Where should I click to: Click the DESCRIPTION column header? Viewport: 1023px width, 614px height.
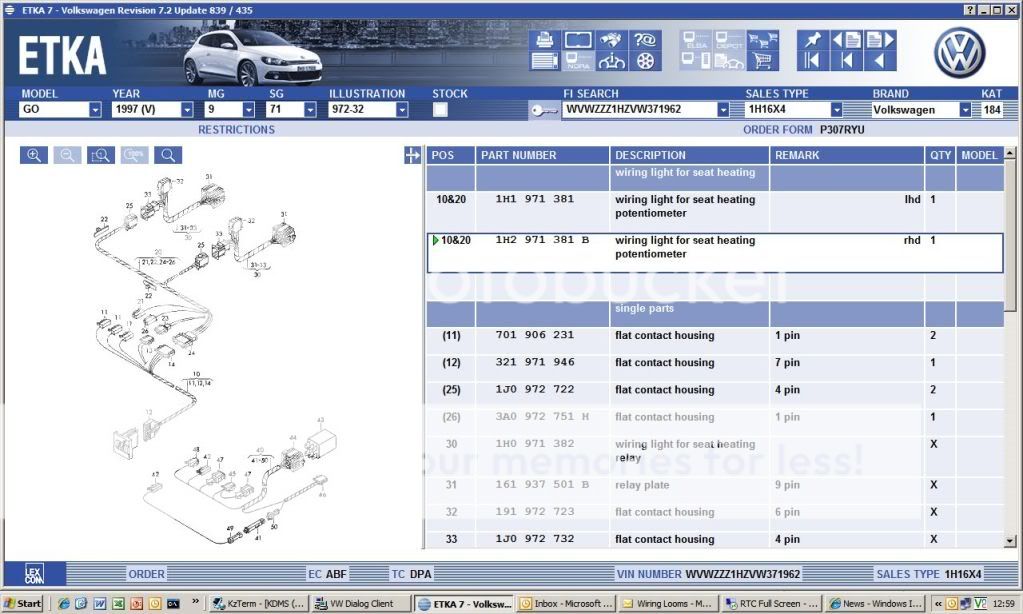coord(689,155)
